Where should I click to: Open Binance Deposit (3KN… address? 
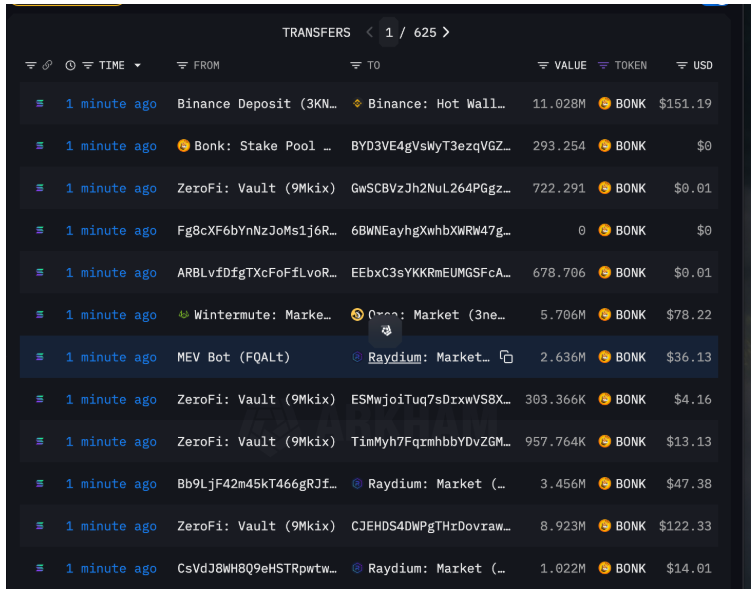coord(257,104)
